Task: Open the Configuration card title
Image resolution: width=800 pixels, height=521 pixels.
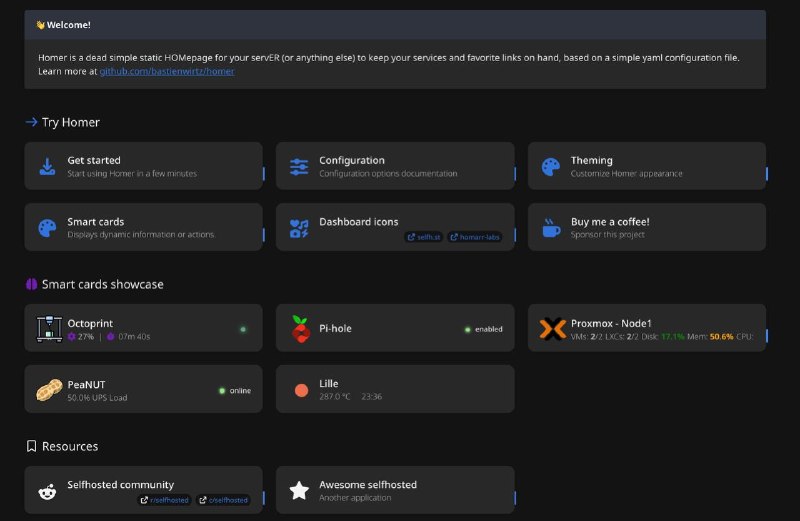Action: click(352, 160)
